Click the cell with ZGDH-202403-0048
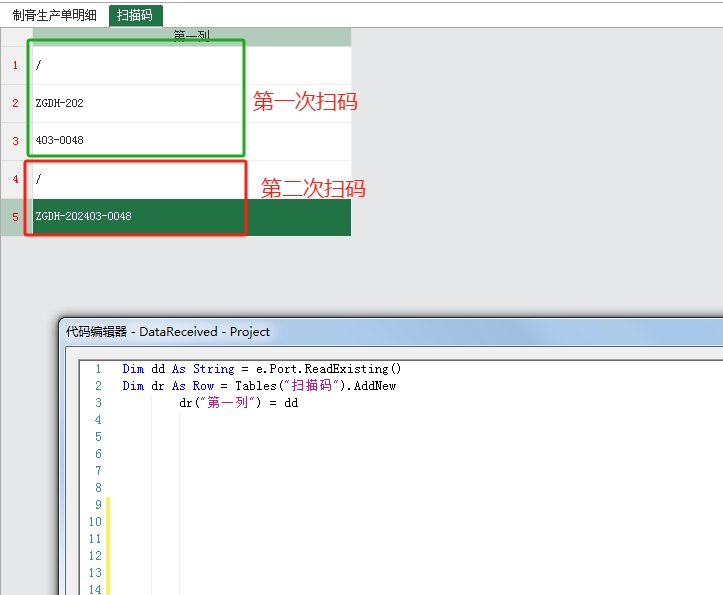The image size is (723, 595). point(192,217)
